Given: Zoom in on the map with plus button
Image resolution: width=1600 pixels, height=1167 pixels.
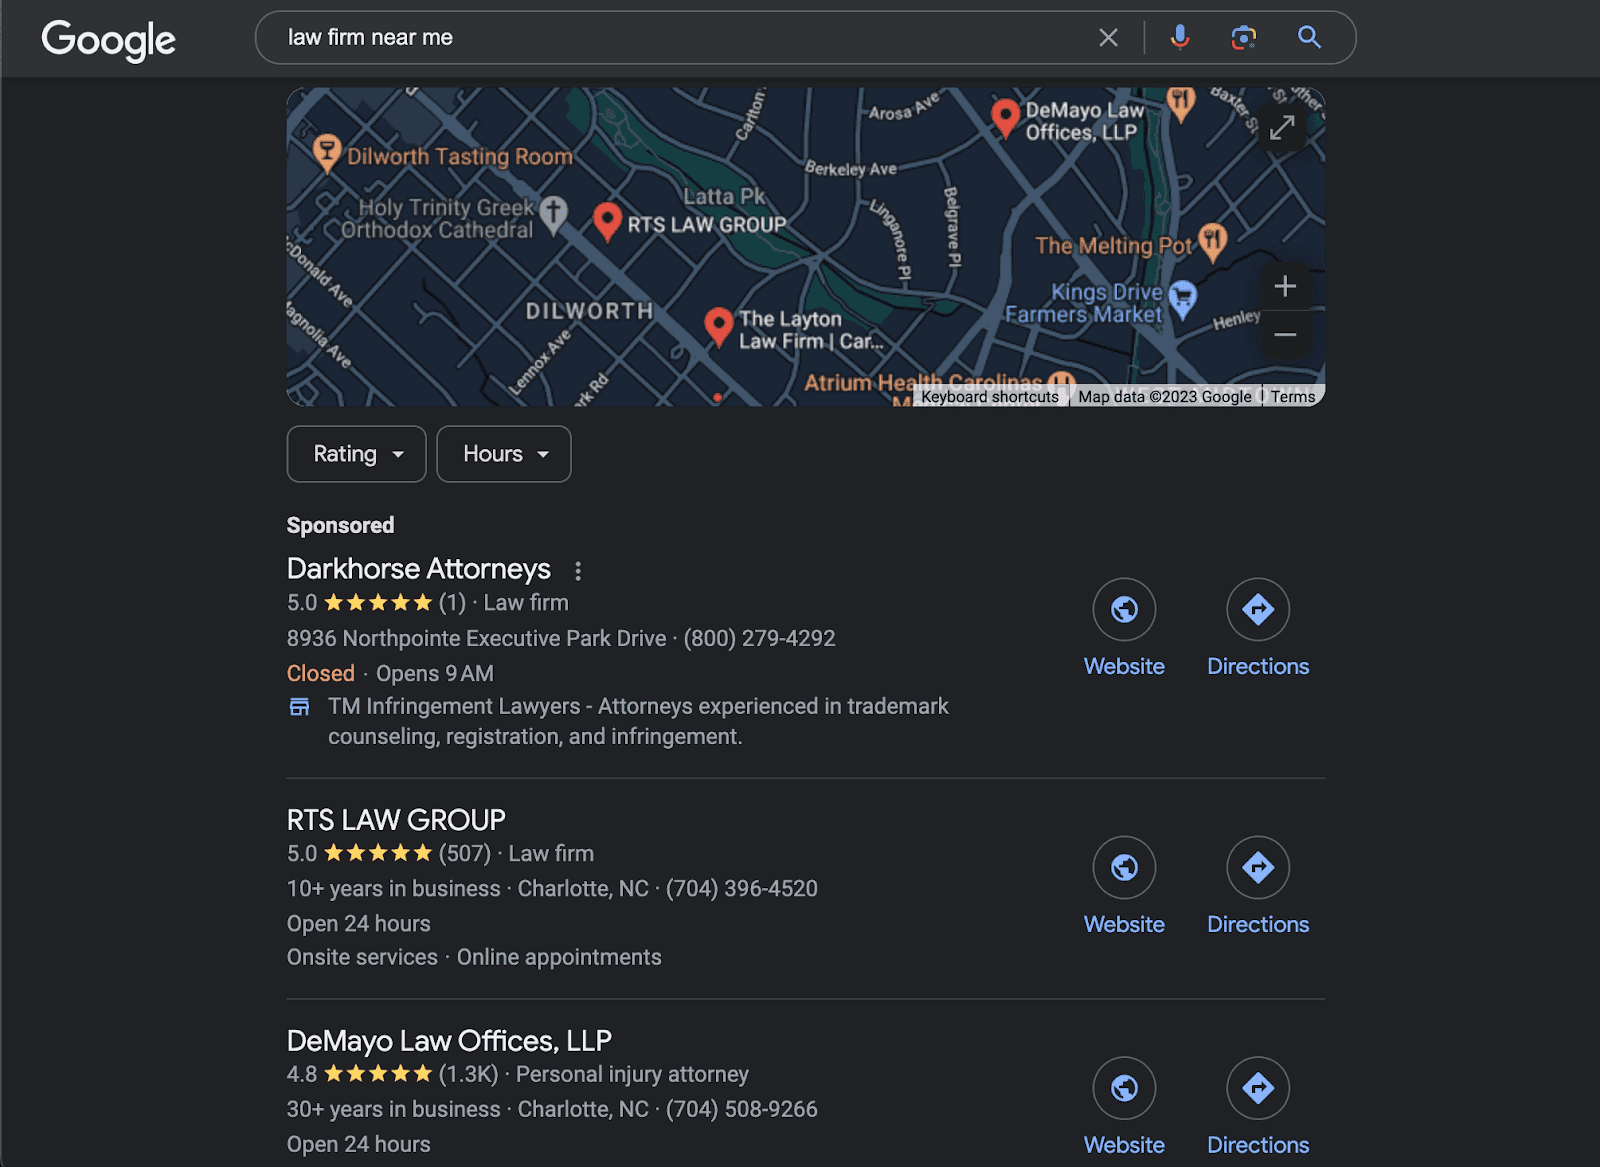Looking at the screenshot, I should click(x=1285, y=286).
